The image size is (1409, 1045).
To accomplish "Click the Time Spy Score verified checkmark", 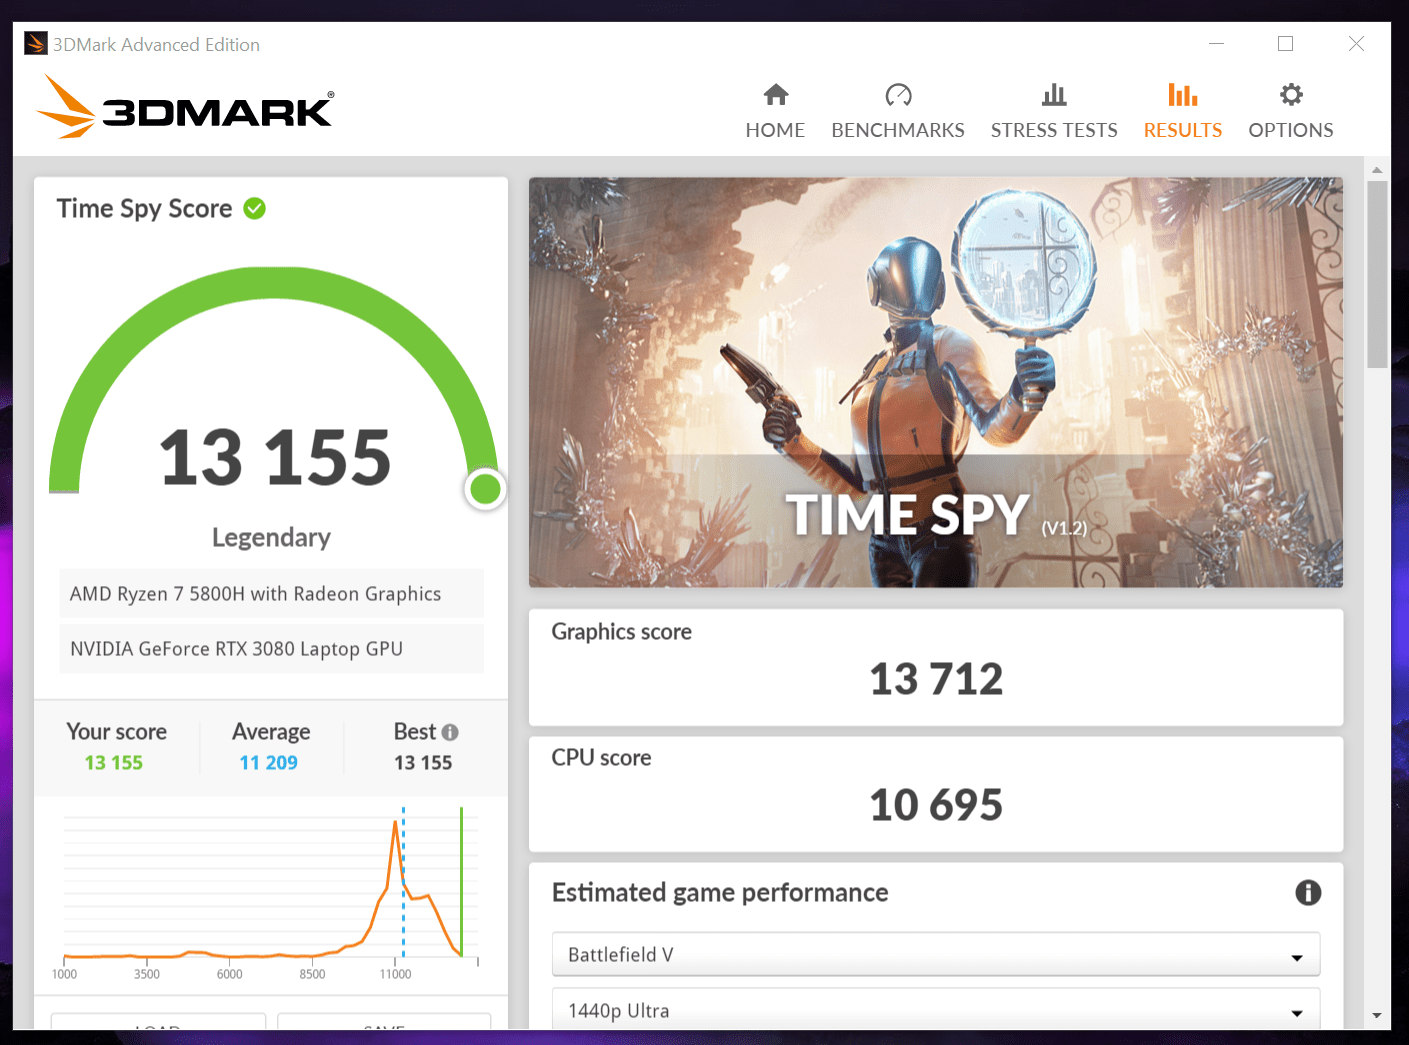I will coord(254,208).
